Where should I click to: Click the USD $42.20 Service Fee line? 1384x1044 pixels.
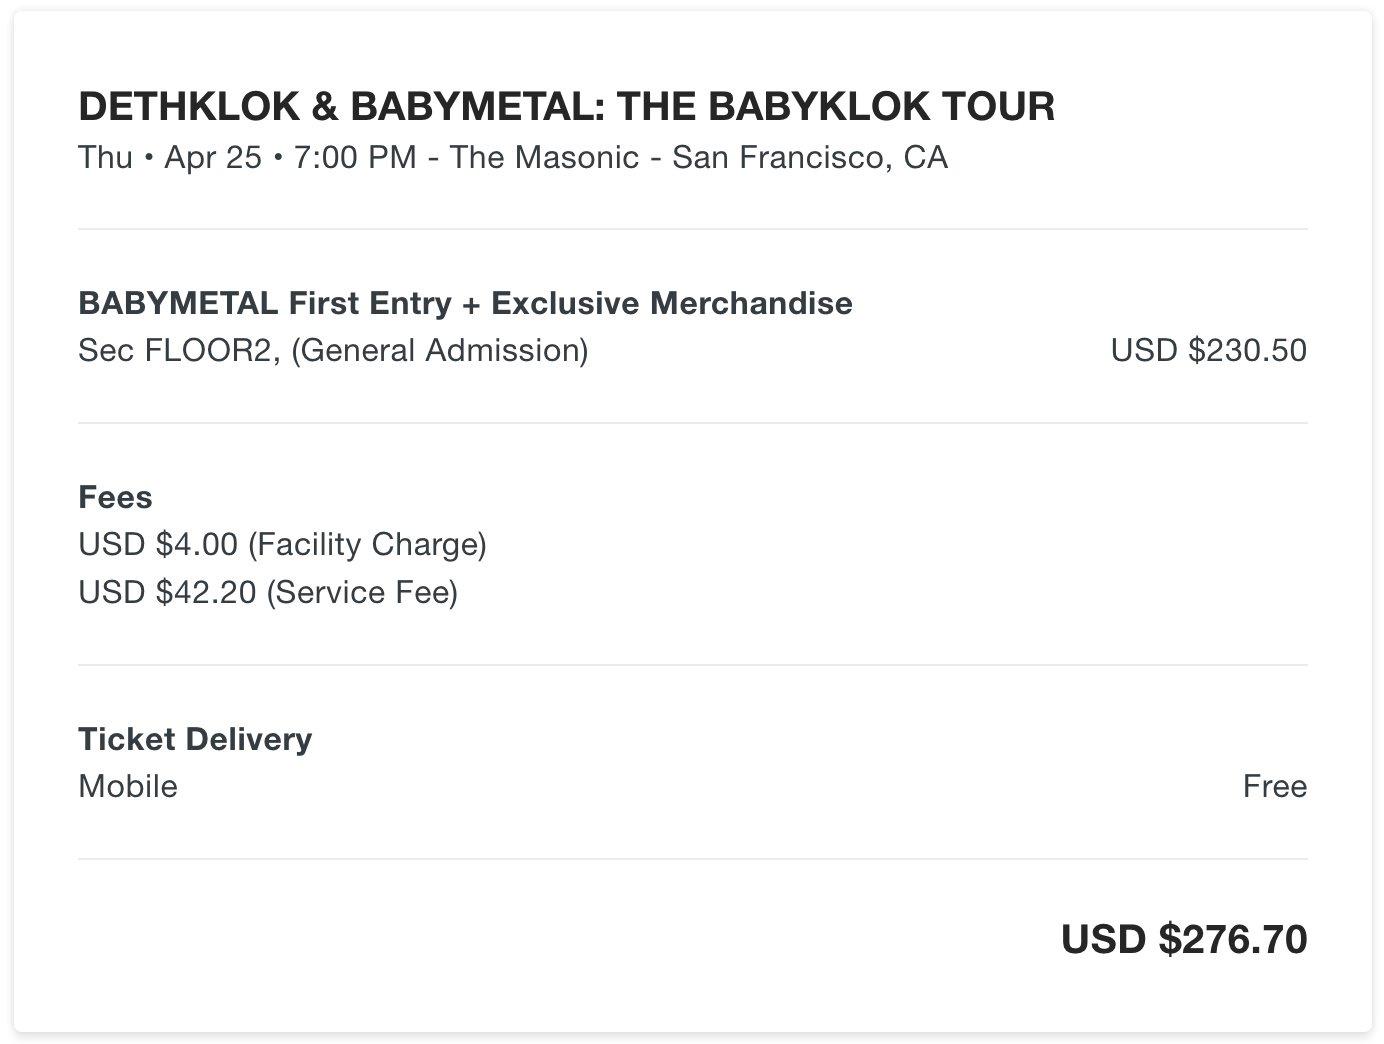[x=268, y=592]
